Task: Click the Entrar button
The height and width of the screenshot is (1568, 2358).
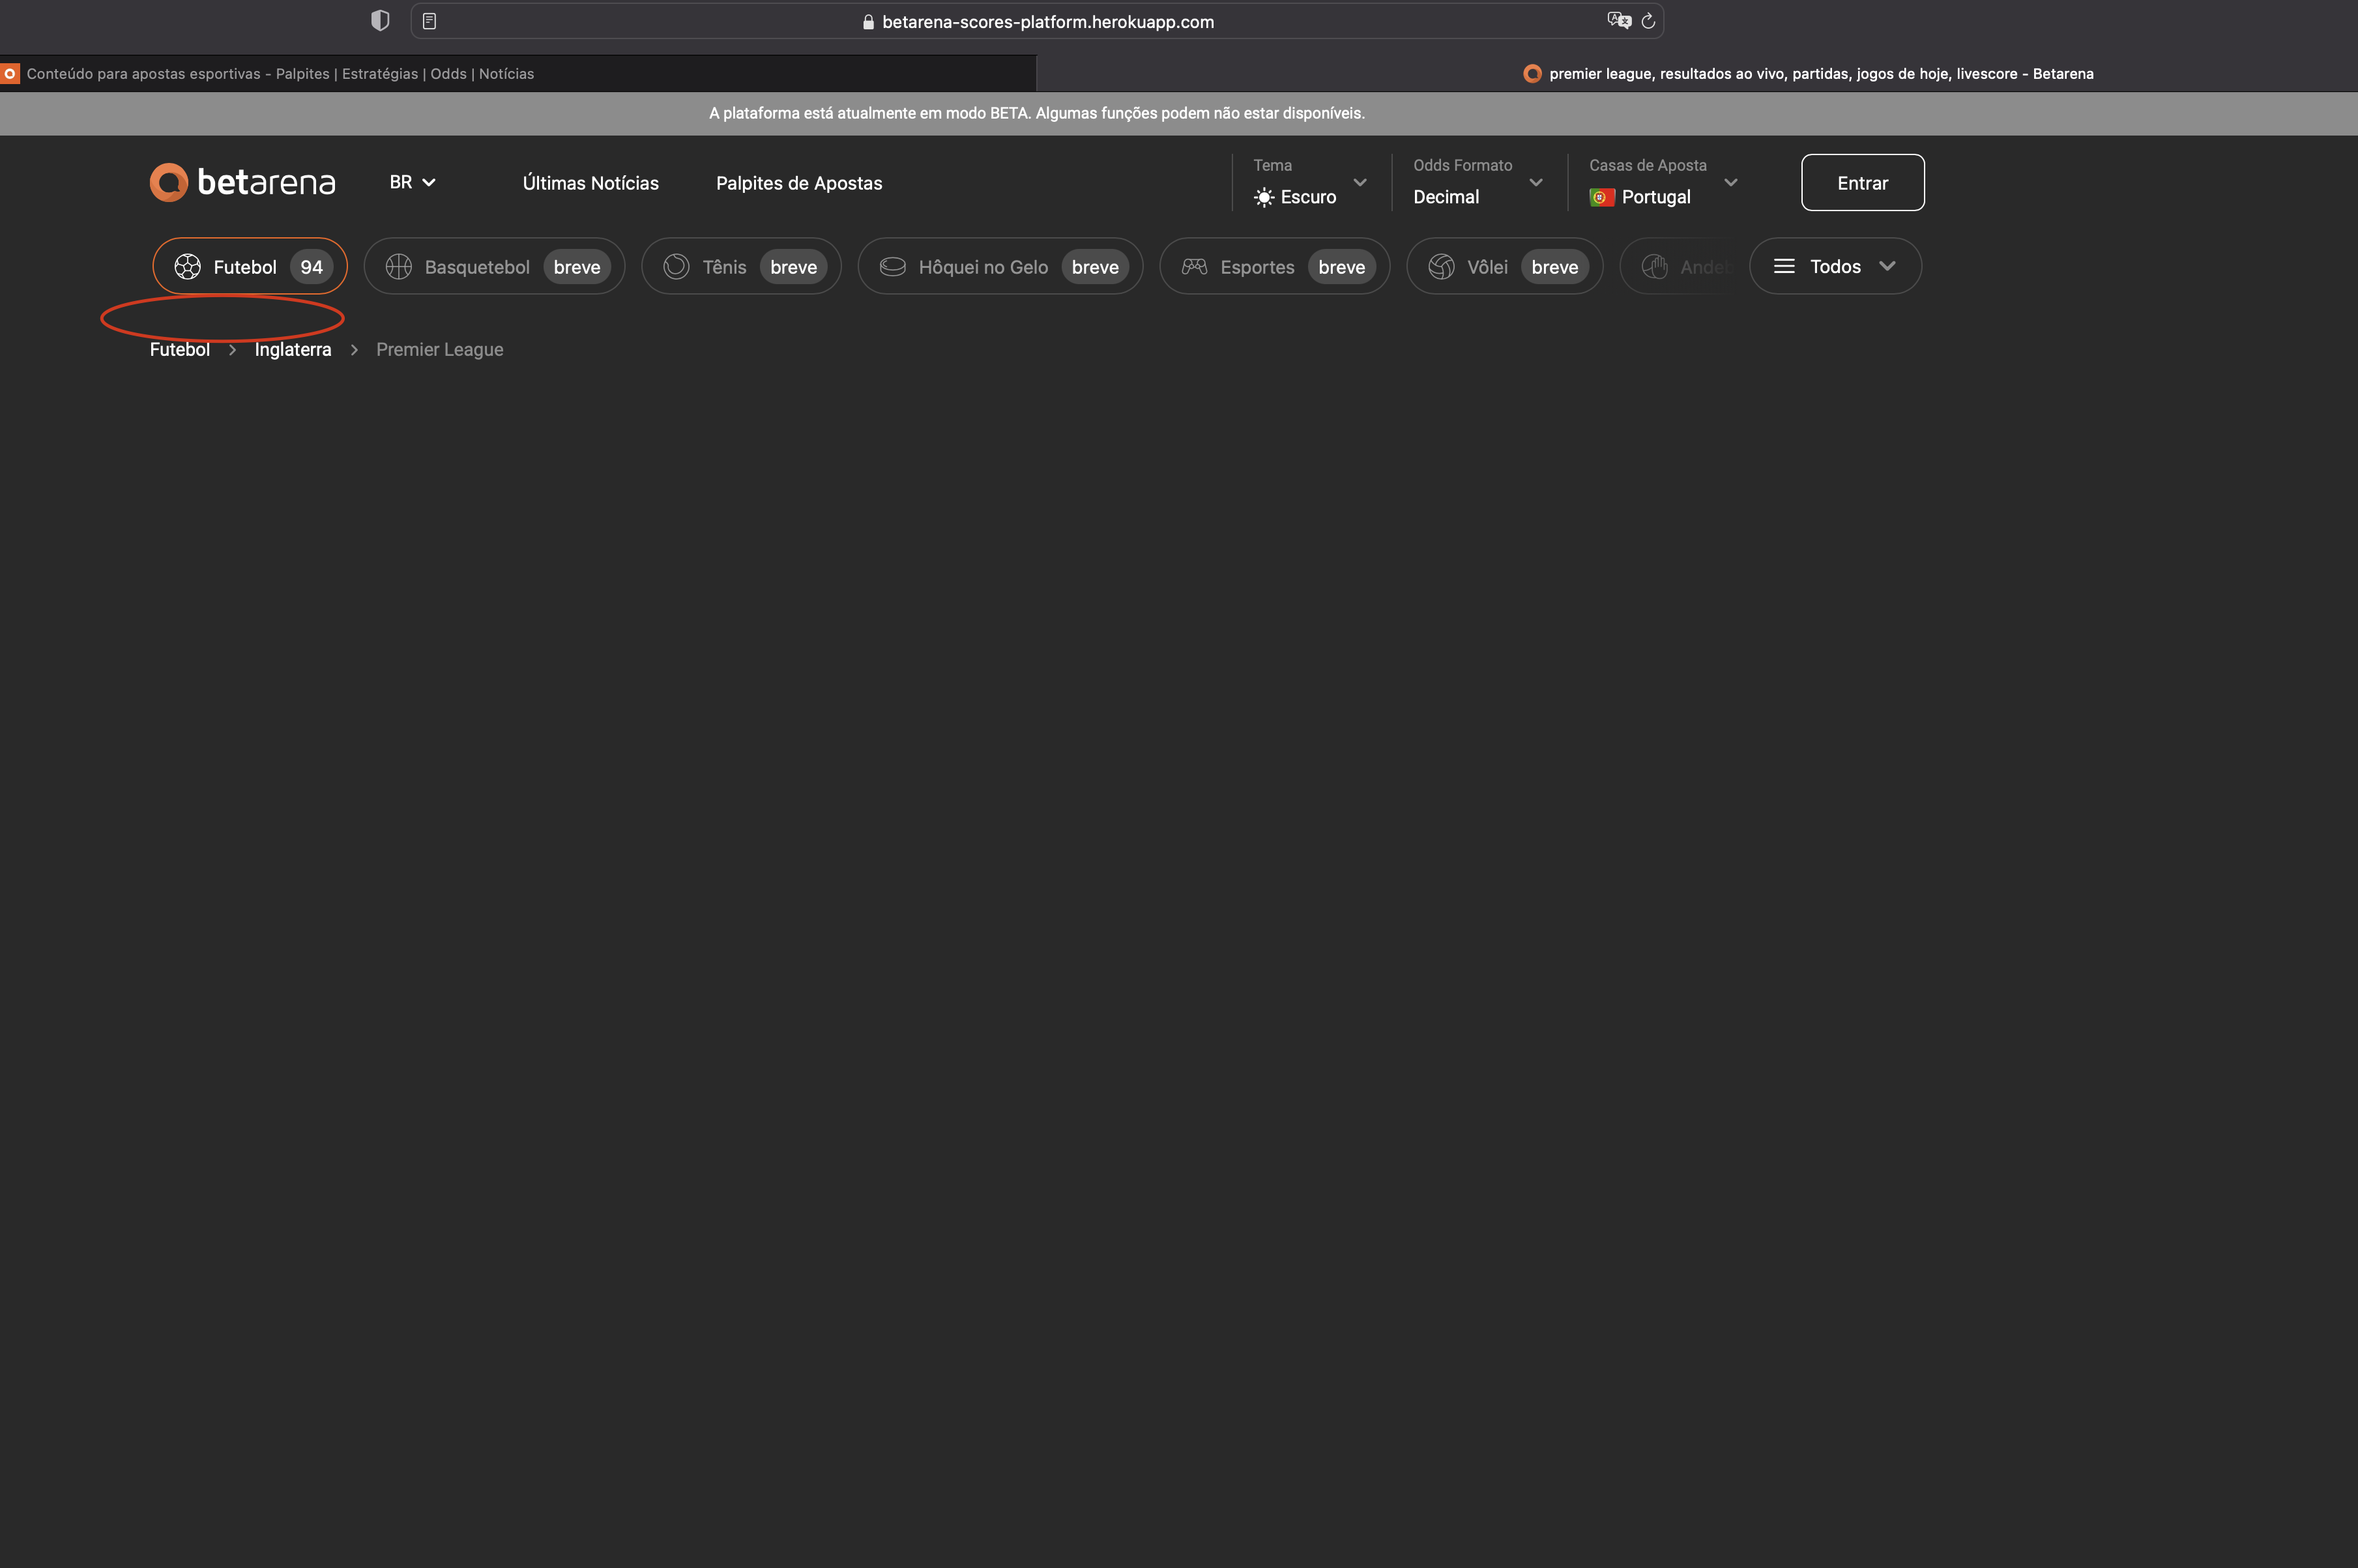Action: (x=1862, y=182)
